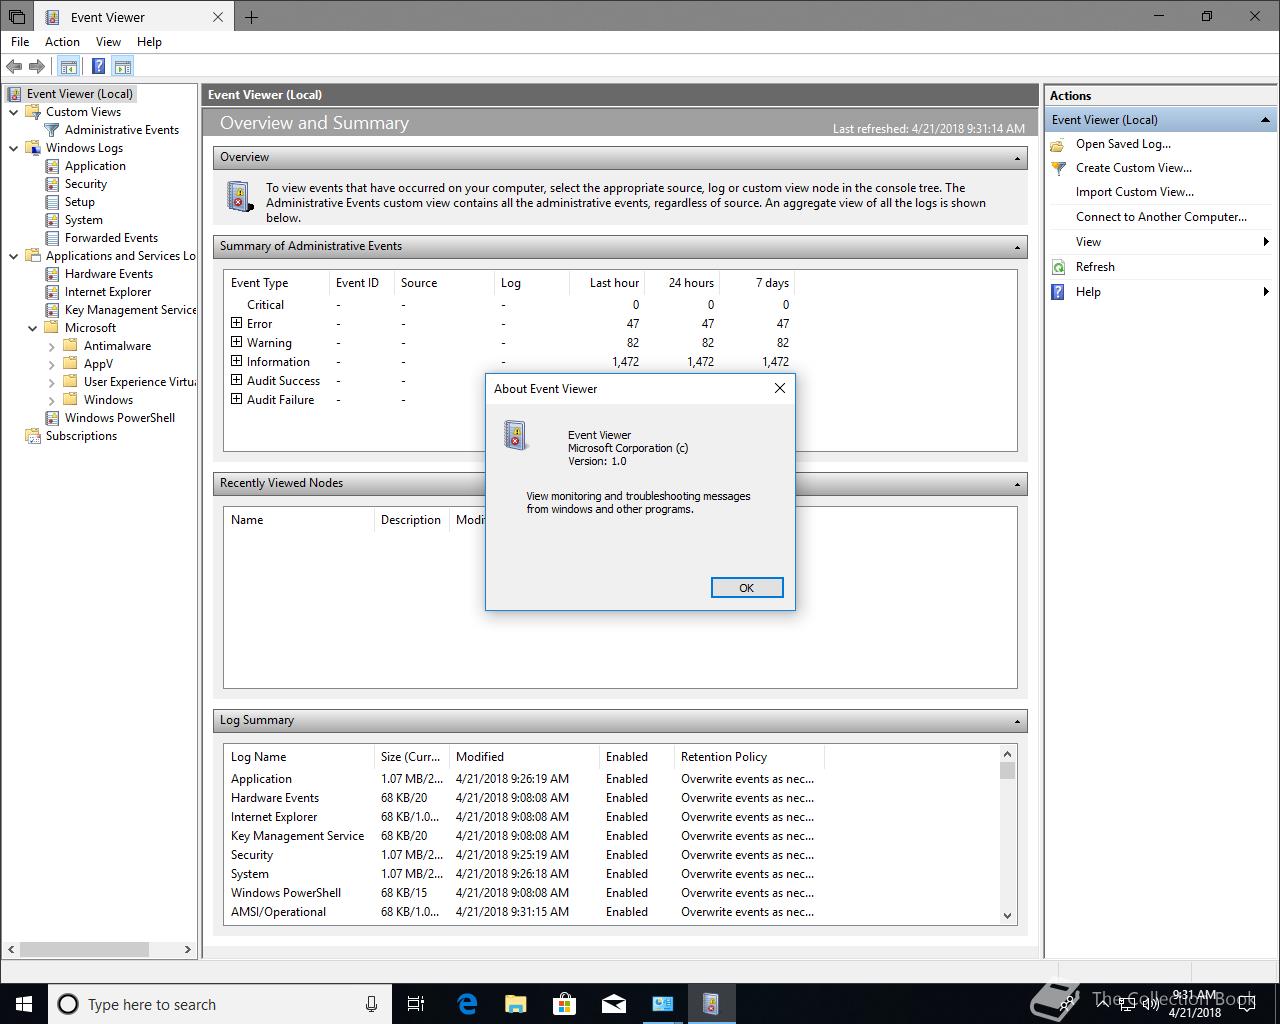Image resolution: width=1280 pixels, height=1024 pixels.
Task: Expand the Error event type row
Action: tap(237, 323)
